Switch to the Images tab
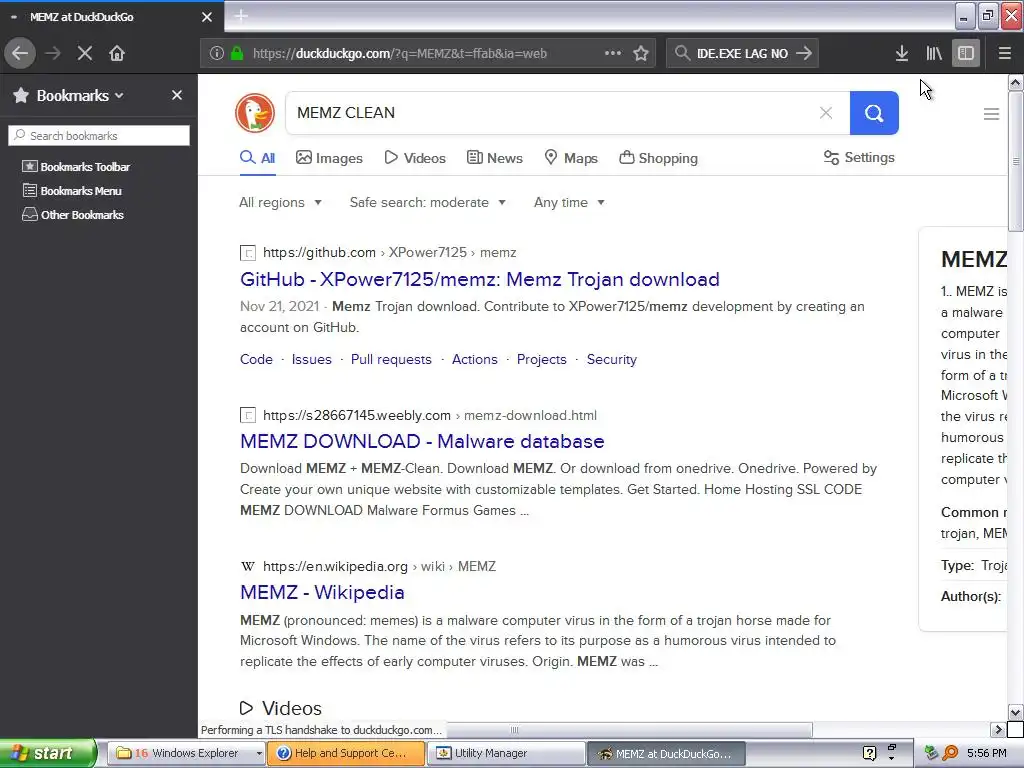The image size is (1024, 768). (x=329, y=158)
